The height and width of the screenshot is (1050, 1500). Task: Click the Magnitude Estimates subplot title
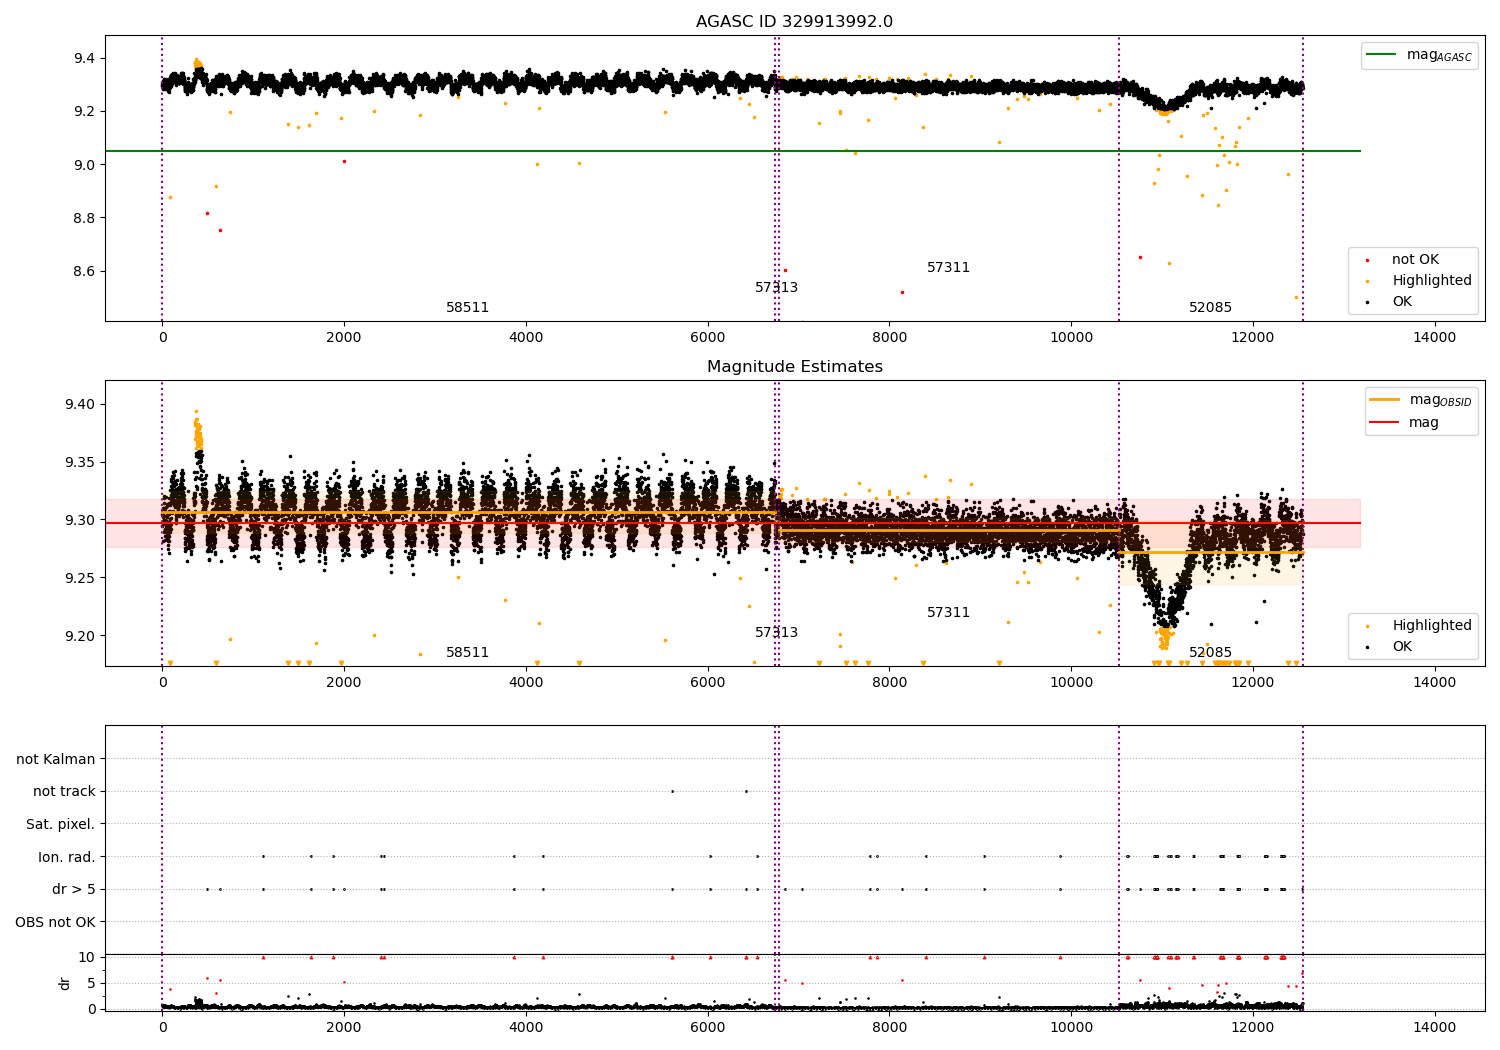point(794,367)
